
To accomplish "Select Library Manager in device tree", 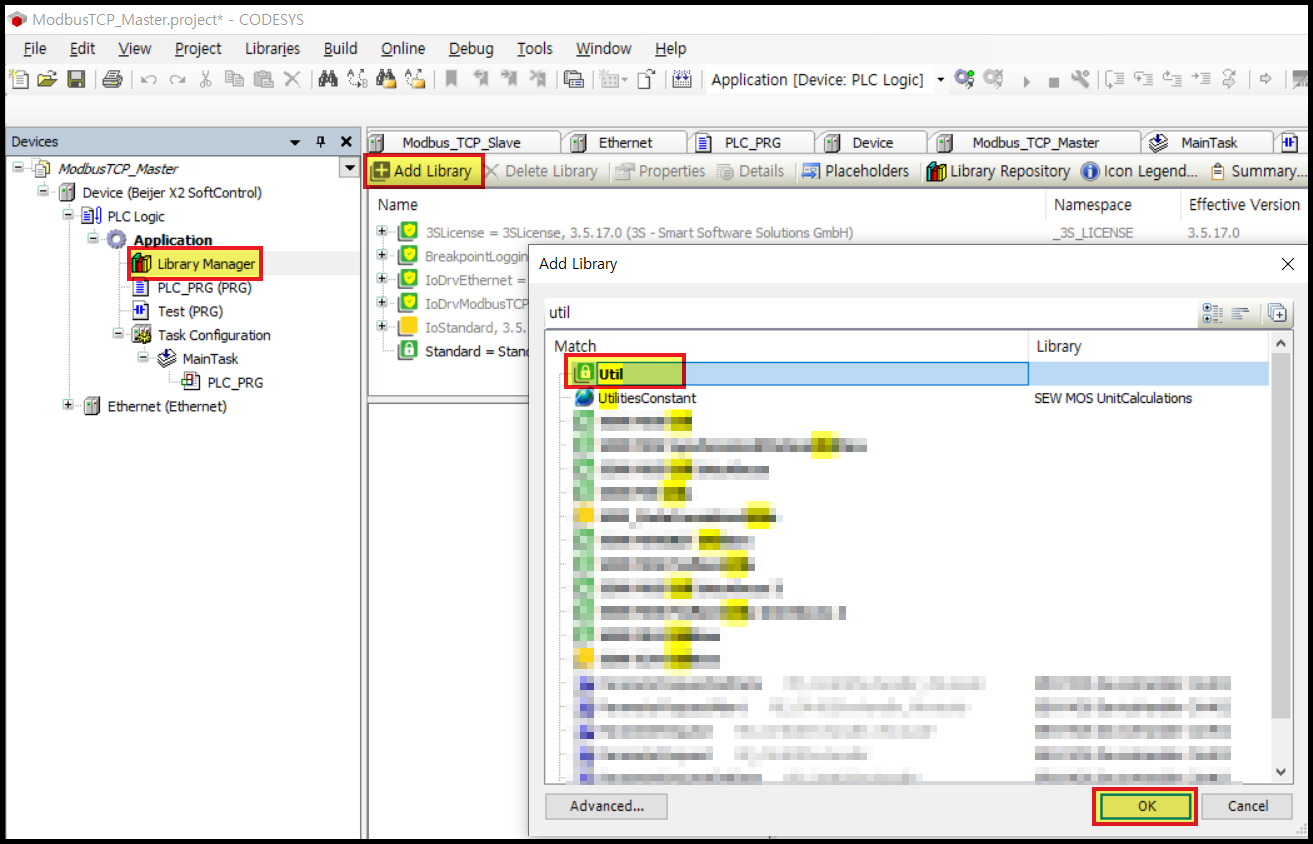I will pos(195,264).
